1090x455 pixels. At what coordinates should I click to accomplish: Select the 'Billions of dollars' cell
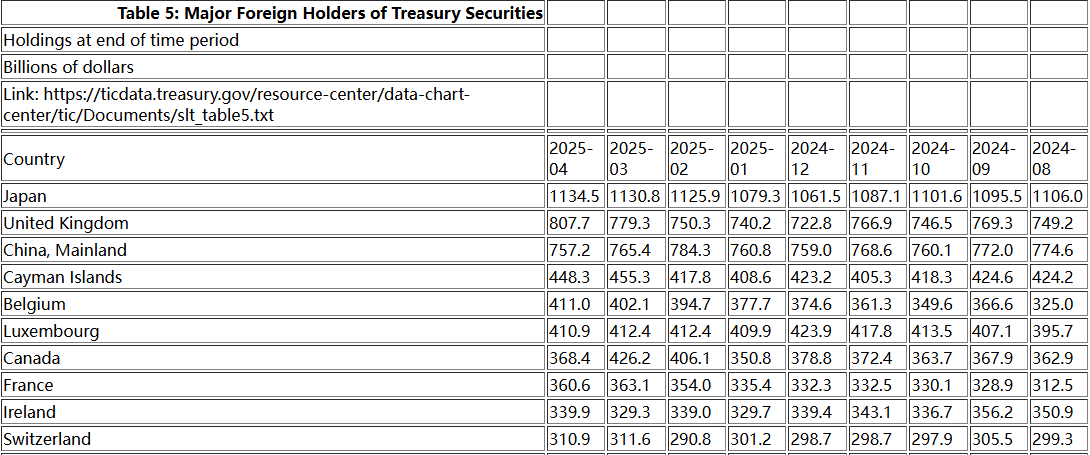coord(69,67)
